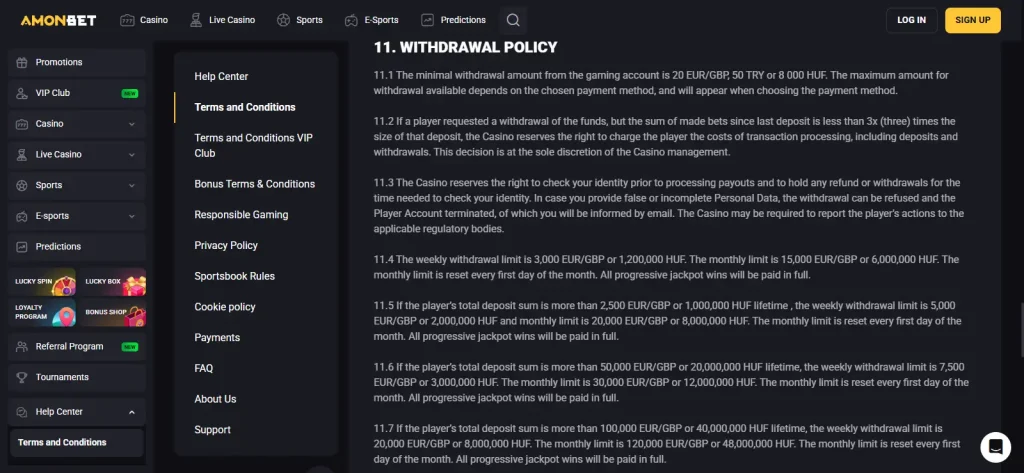This screenshot has width=1024, height=473.
Task: Click the Predictions chart icon in sidebar
Action: click(22, 246)
